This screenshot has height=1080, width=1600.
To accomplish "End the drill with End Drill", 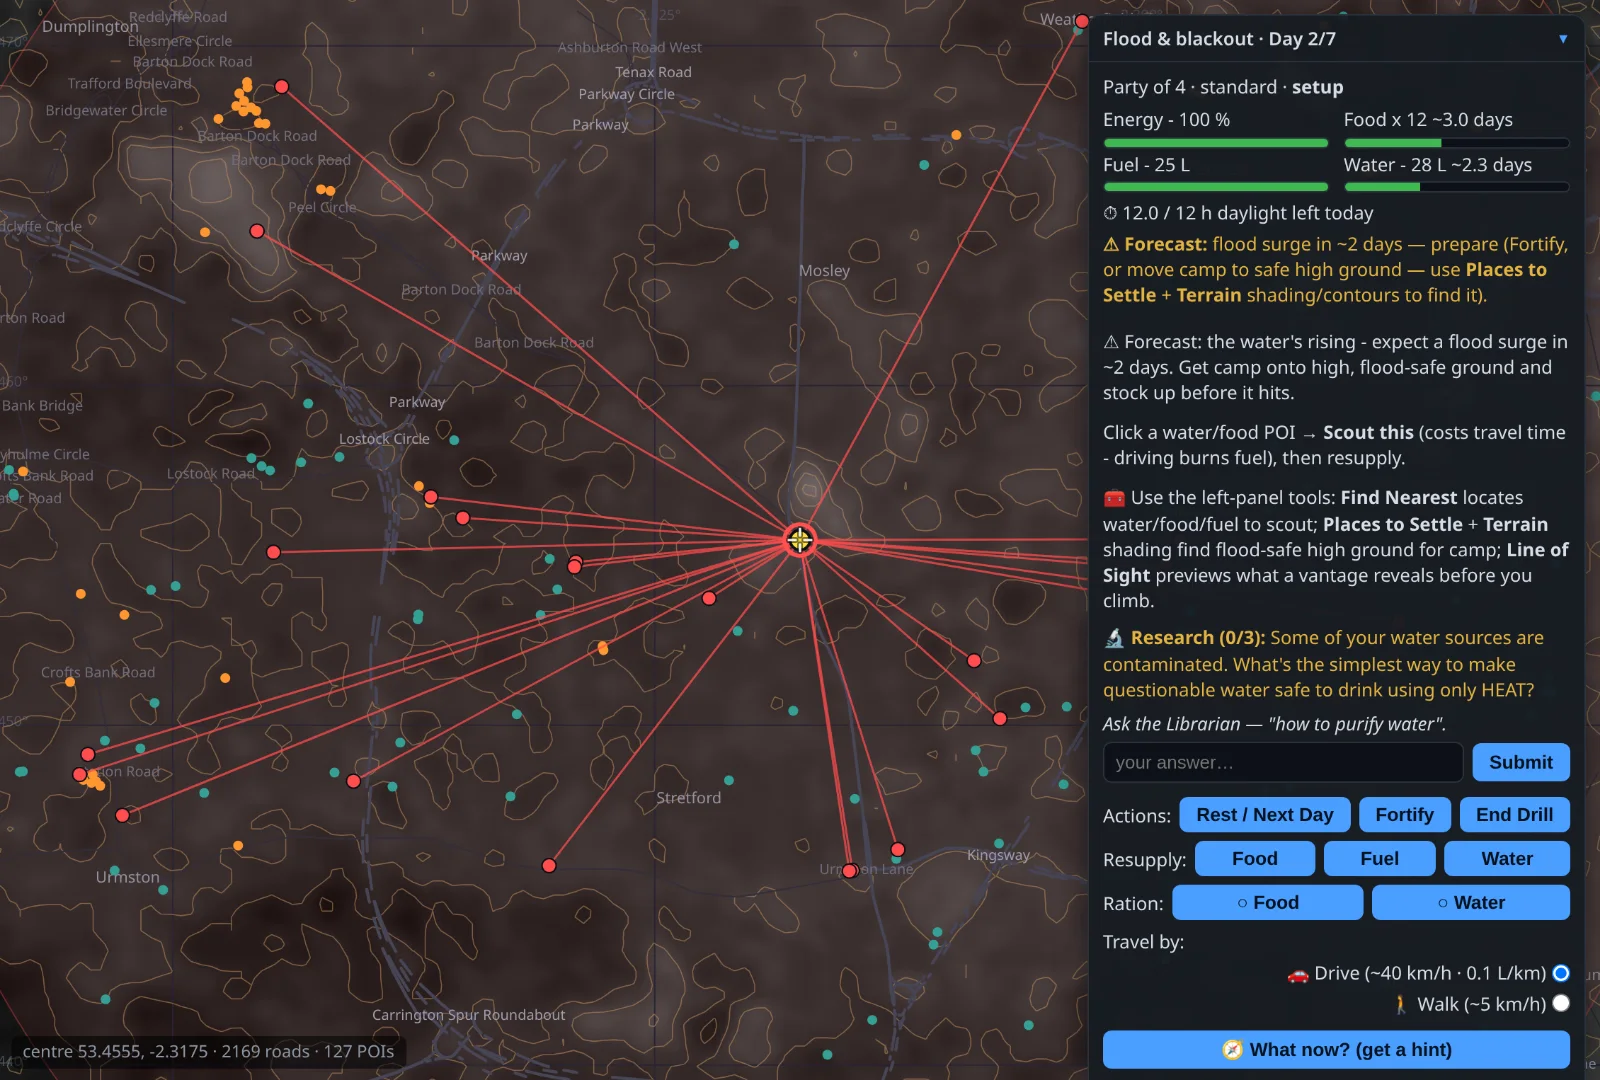I will [x=1514, y=815].
